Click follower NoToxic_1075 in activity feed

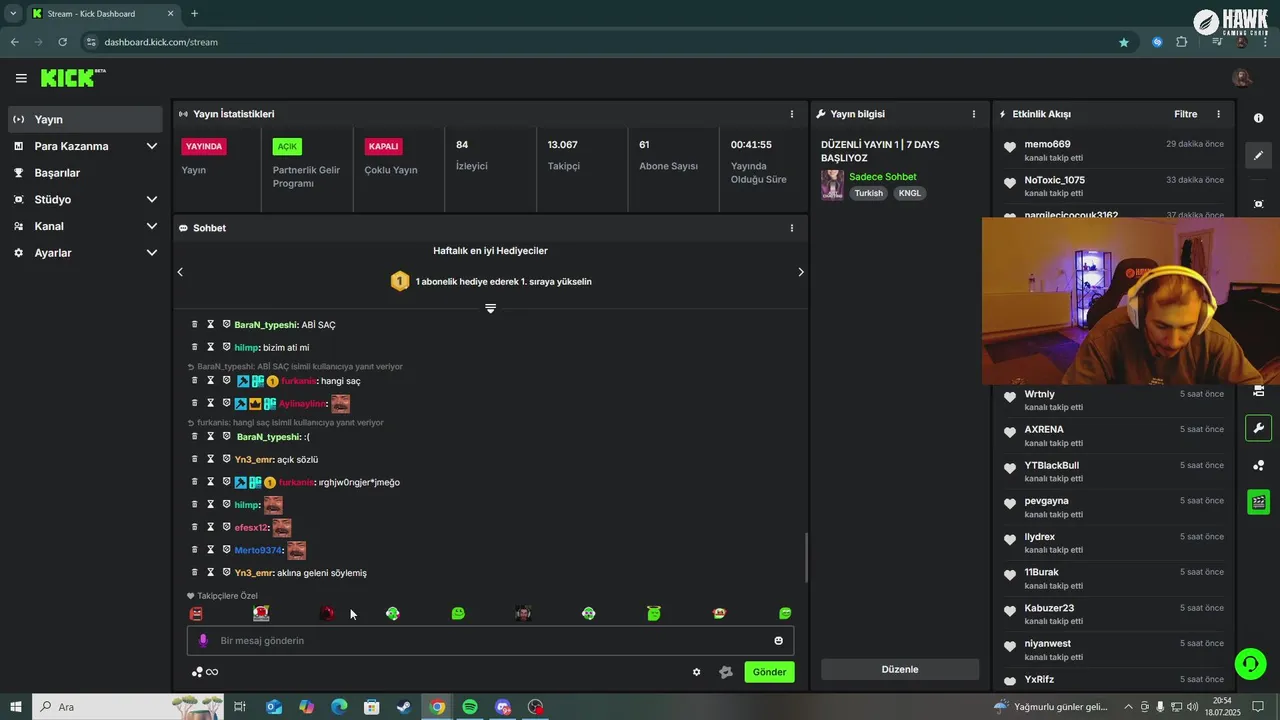click(1054, 180)
